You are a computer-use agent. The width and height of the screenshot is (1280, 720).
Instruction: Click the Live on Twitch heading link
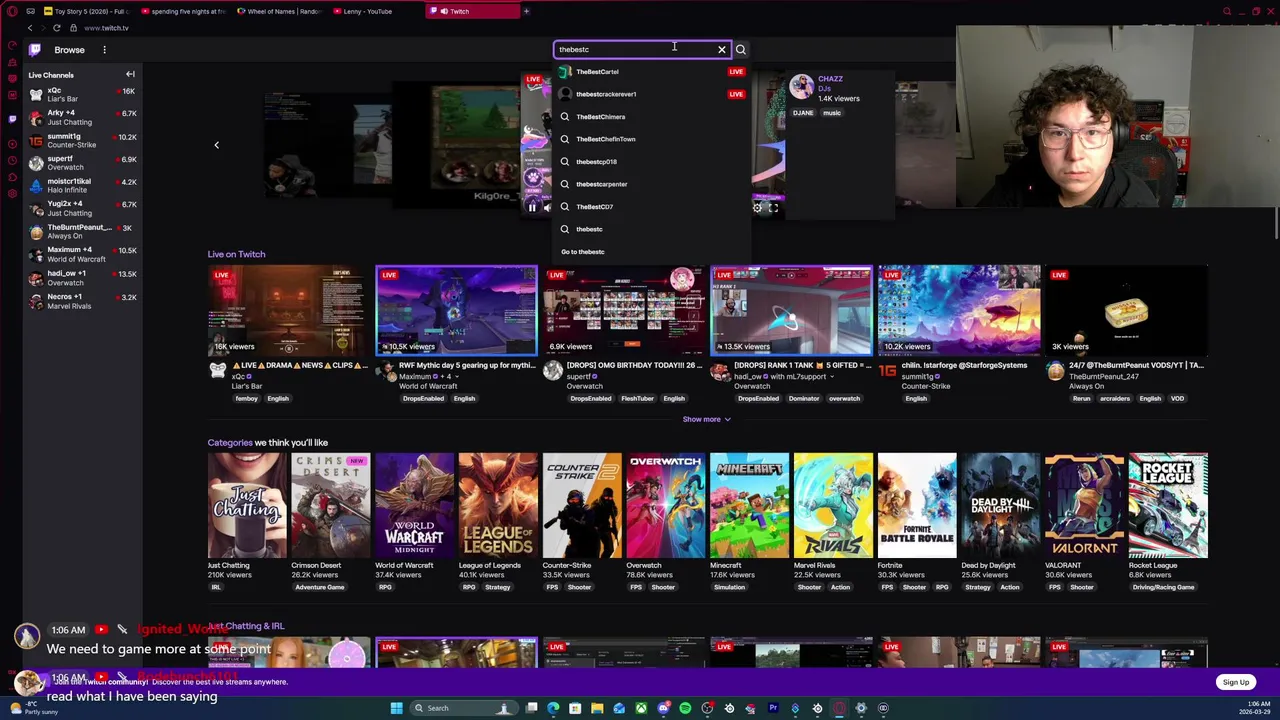(236, 254)
